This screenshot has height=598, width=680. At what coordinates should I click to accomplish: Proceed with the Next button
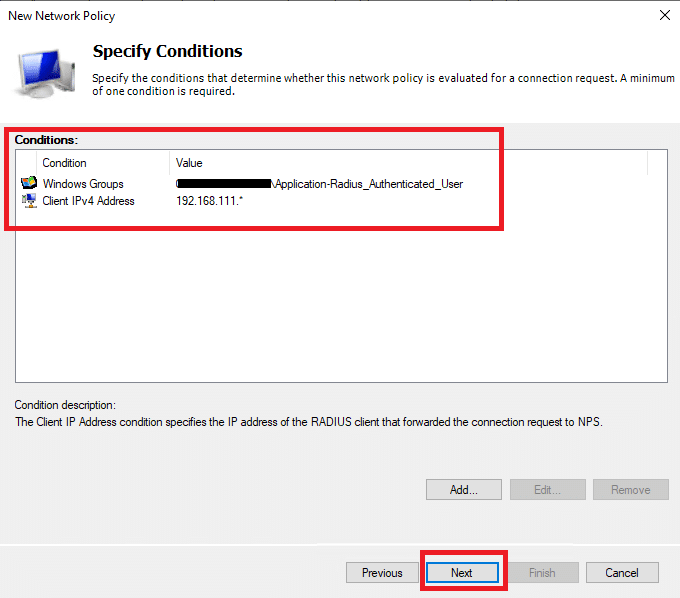462,573
